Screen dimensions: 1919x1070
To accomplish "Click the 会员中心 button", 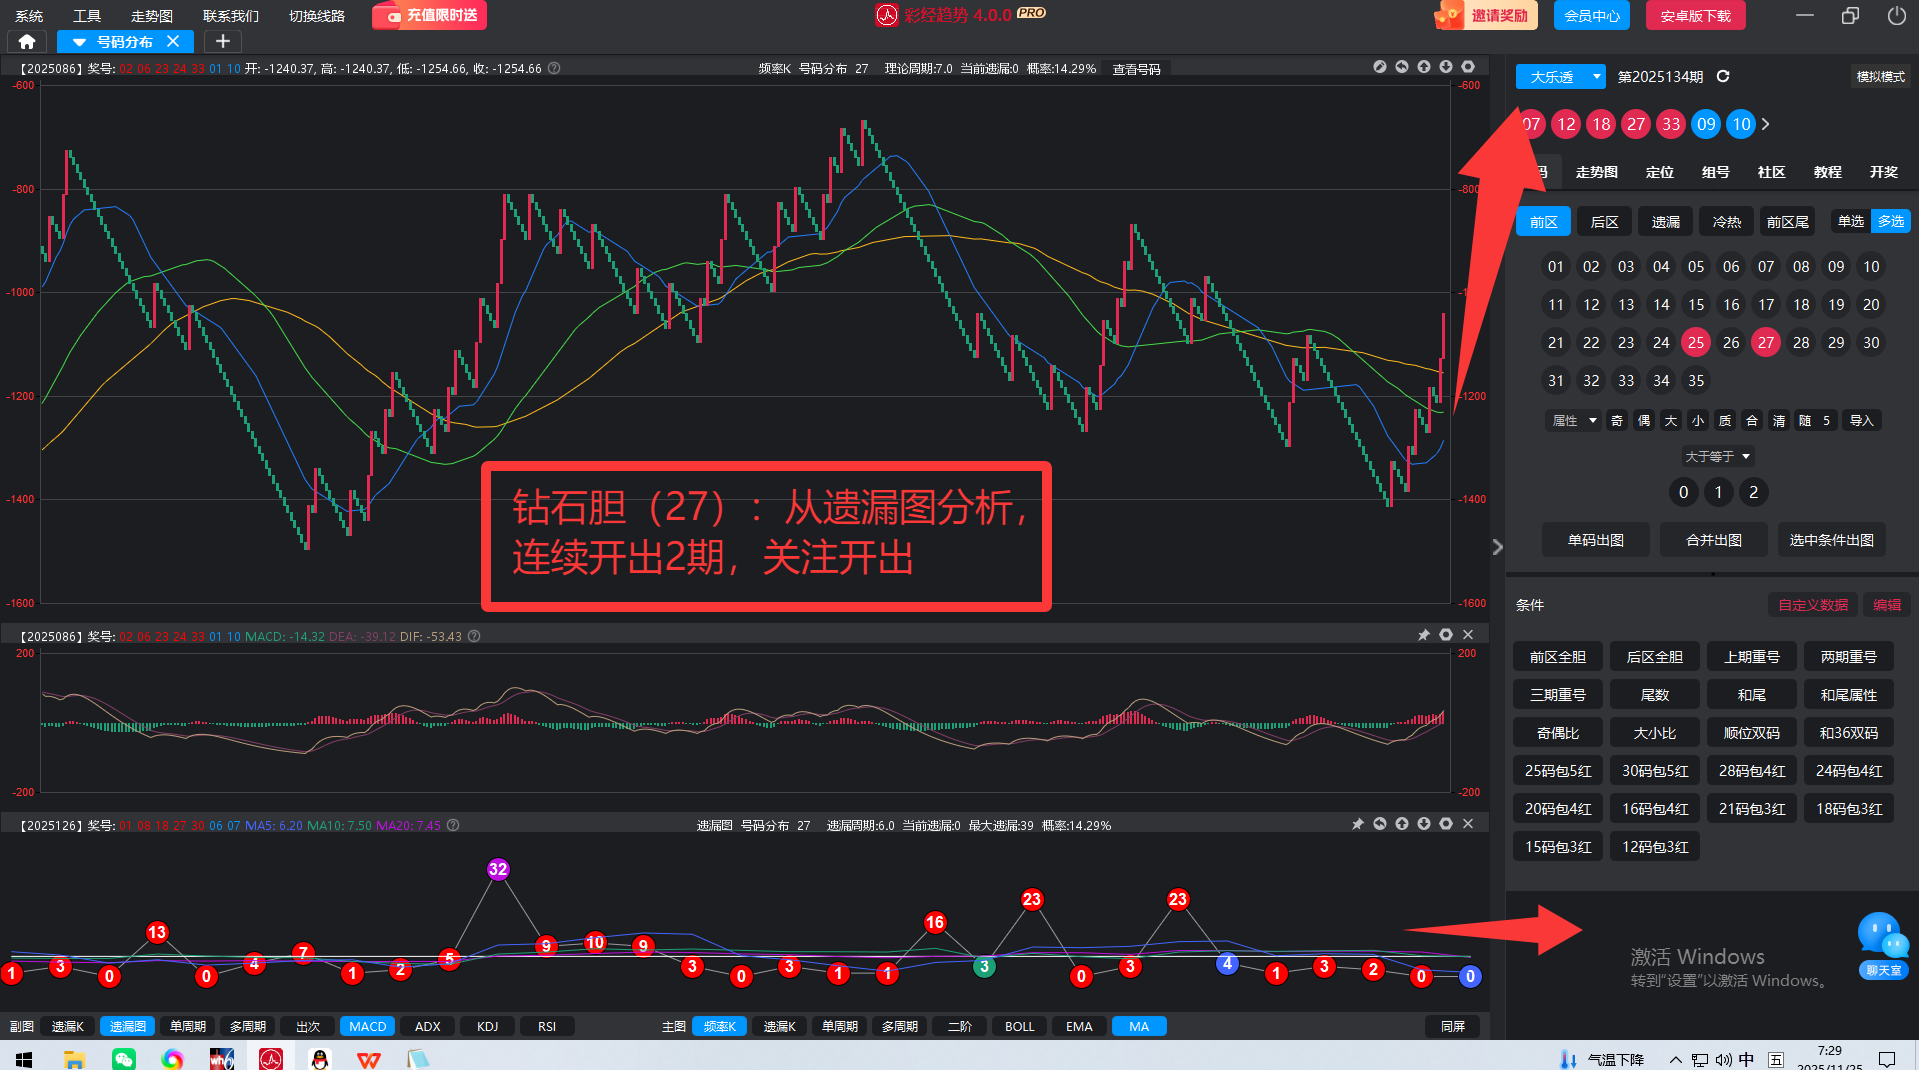I will [x=1591, y=16].
